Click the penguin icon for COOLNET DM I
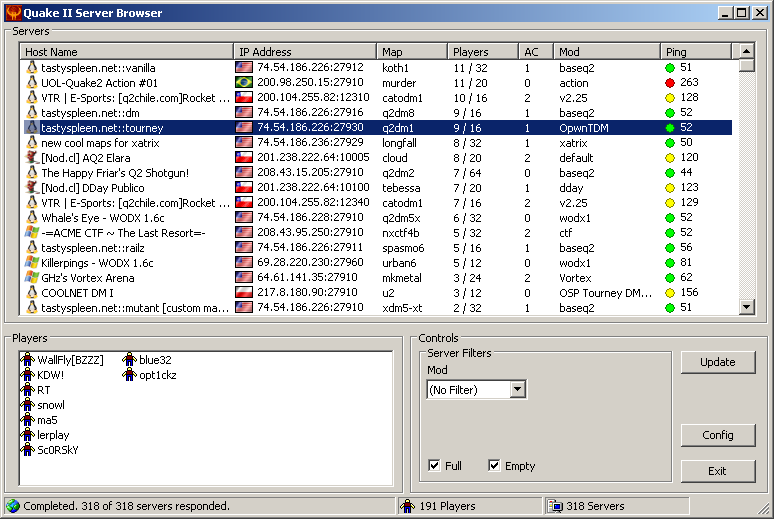This screenshot has height=519, width=774. pos(32,292)
